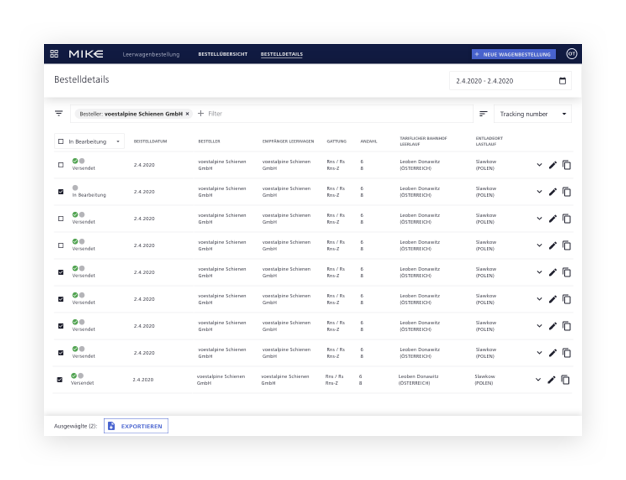
Task: Click the filter funnel icon
Action: click(59, 114)
